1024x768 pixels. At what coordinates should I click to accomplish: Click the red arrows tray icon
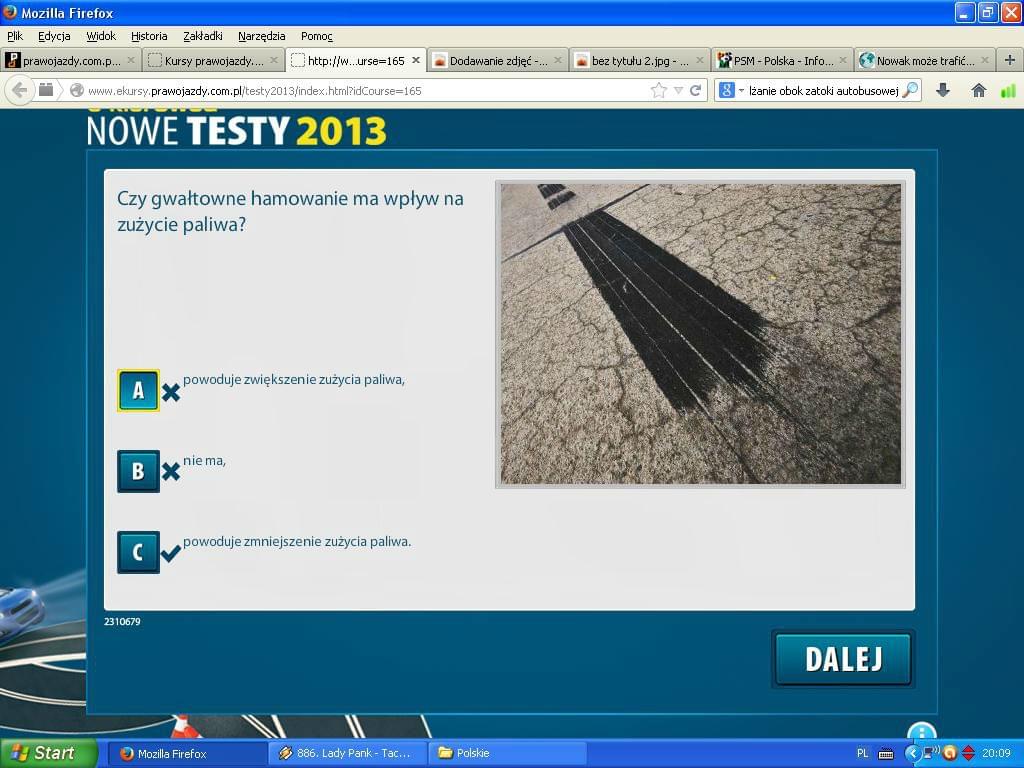(x=968, y=754)
